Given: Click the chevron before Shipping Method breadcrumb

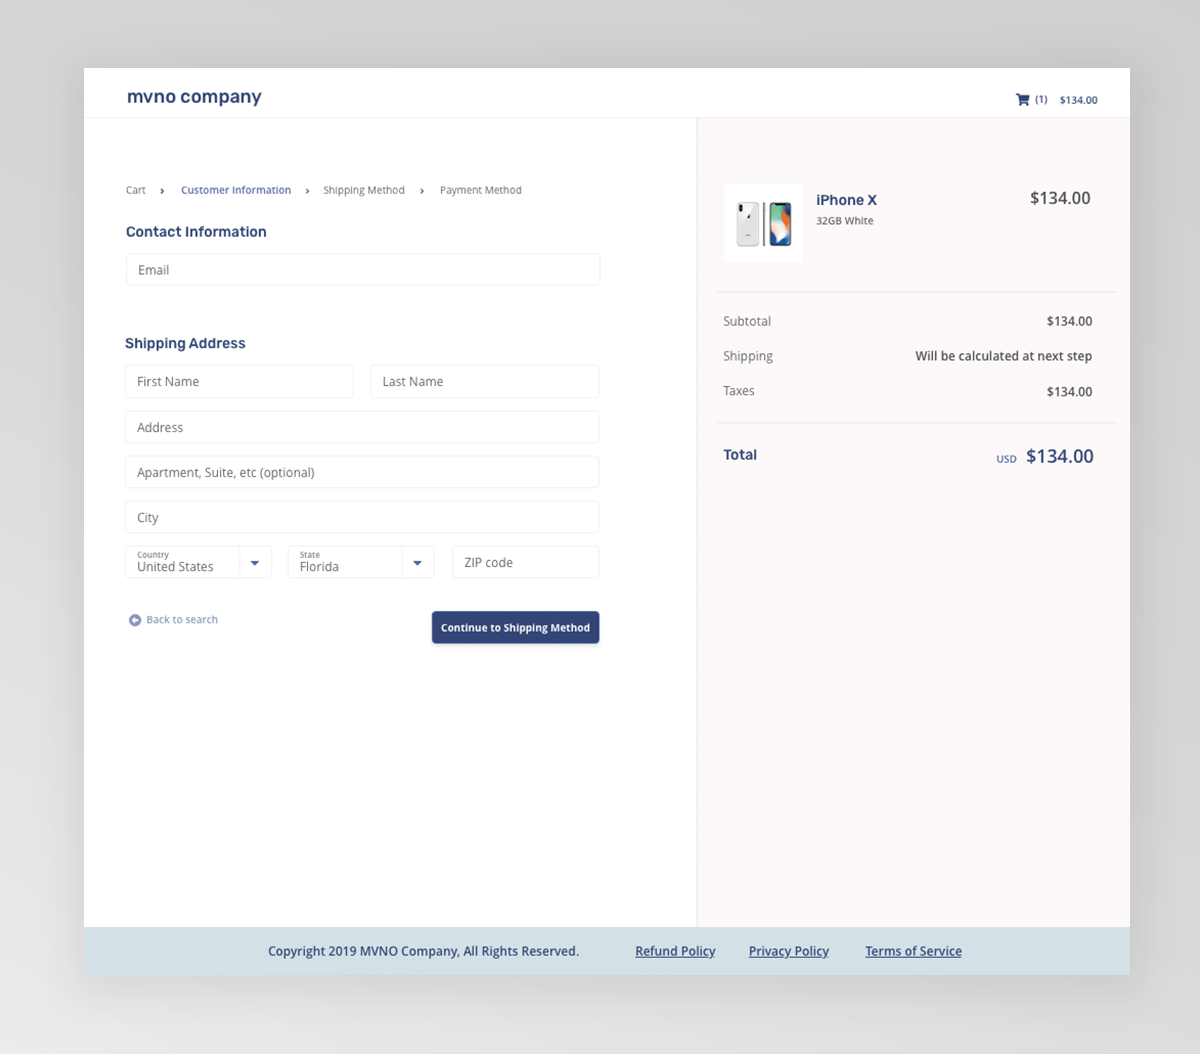Looking at the screenshot, I should pos(308,190).
